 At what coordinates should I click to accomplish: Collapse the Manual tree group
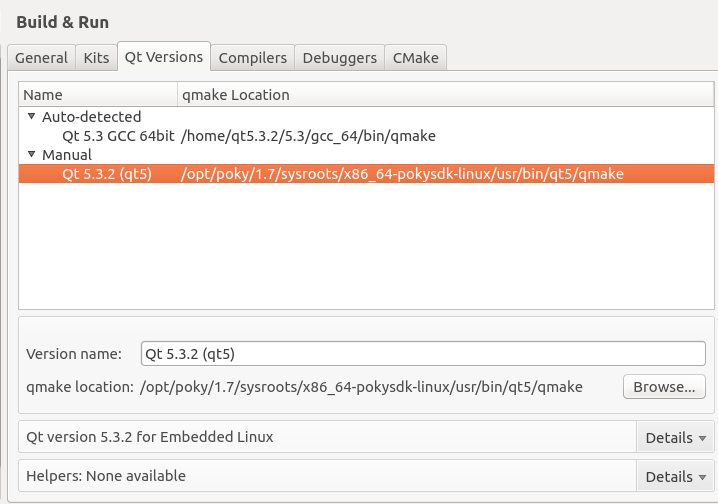[x=31, y=154]
